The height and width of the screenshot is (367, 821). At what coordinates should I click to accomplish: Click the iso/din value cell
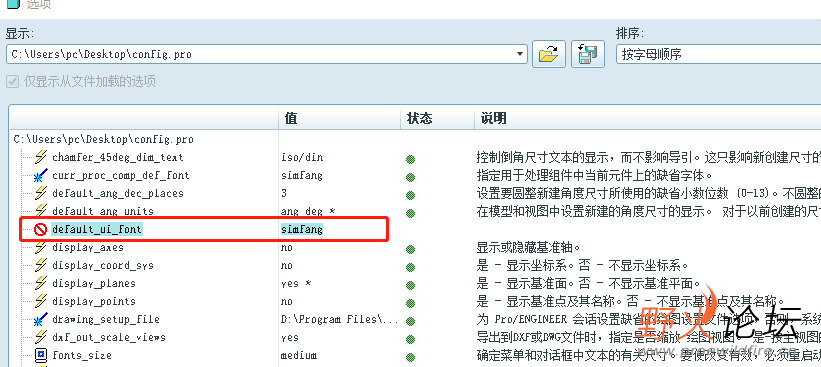click(x=302, y=157)
